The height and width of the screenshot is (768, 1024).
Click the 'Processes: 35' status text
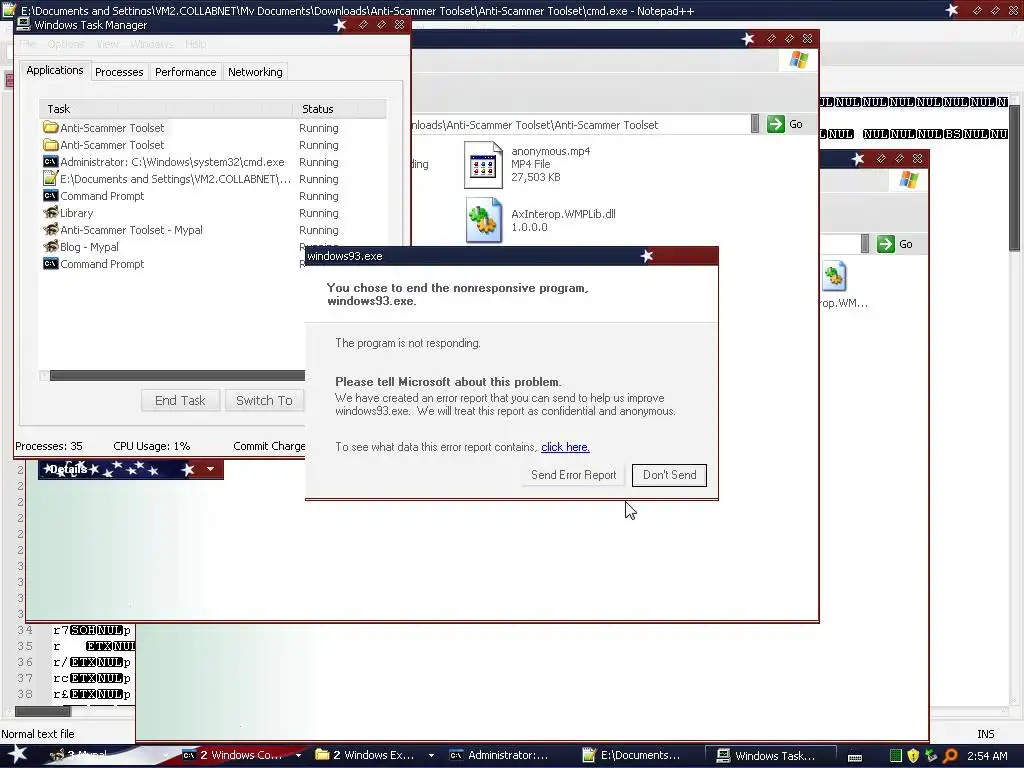(x=48, y=446)
